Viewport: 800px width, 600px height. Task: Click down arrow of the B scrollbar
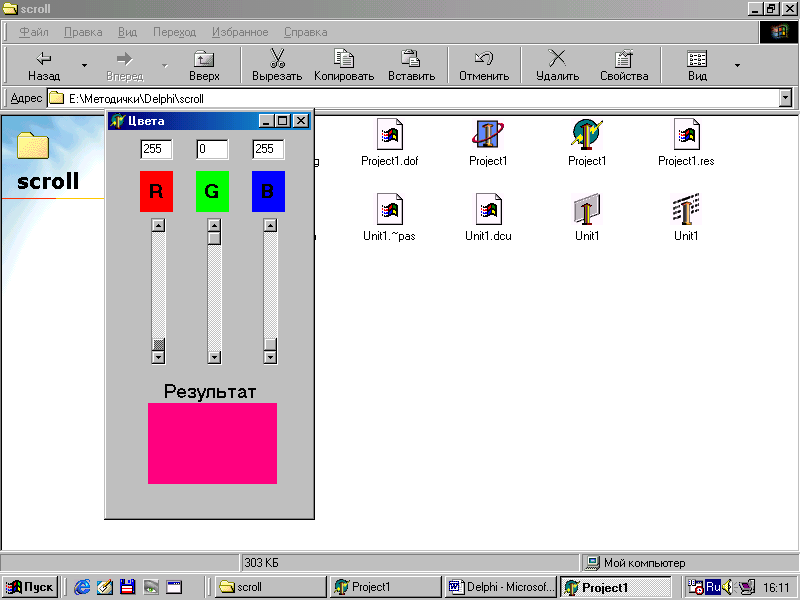pos(270,357)
